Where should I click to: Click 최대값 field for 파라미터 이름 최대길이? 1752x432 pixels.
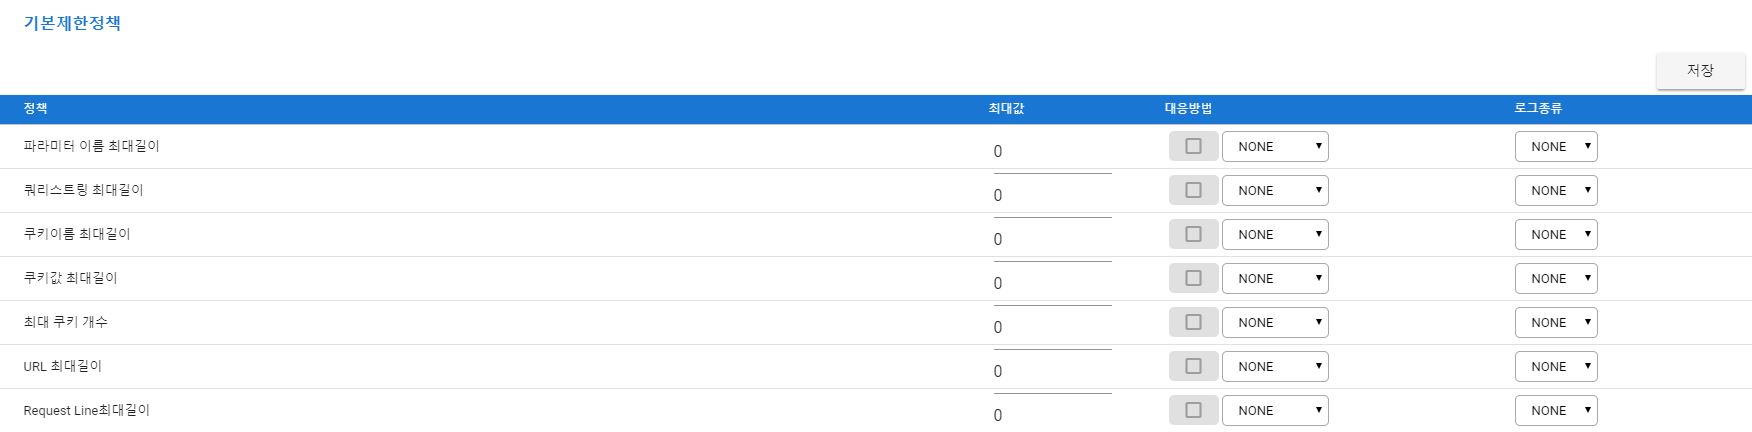pos(1052,152)
